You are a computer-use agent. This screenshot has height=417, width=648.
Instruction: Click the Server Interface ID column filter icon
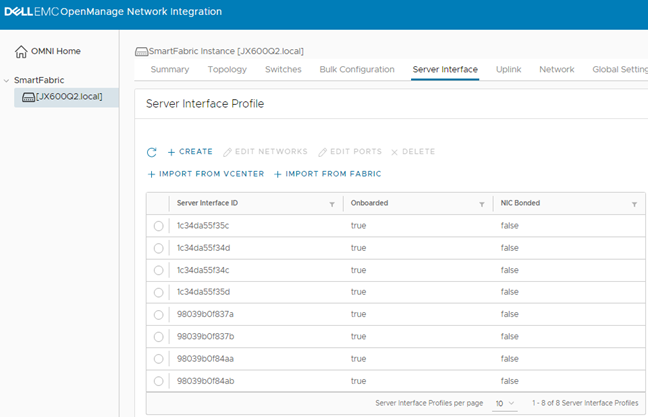click(332, 204)
